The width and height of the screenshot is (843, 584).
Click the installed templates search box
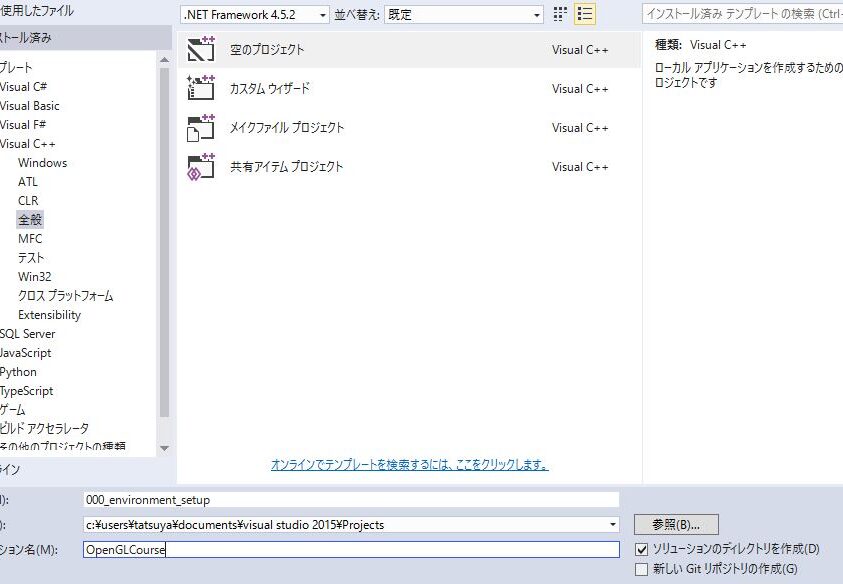tap(742, 14)
